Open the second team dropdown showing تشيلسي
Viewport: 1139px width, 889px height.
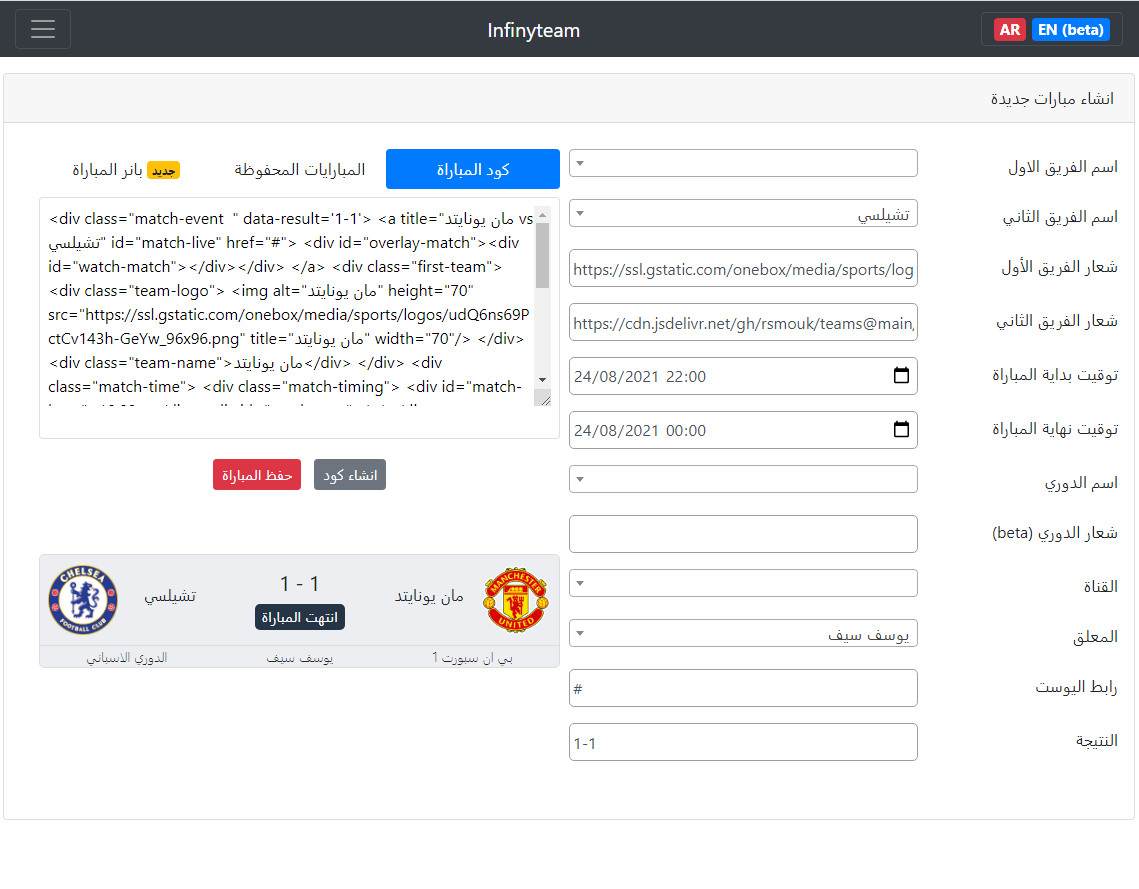click(743, 213)
